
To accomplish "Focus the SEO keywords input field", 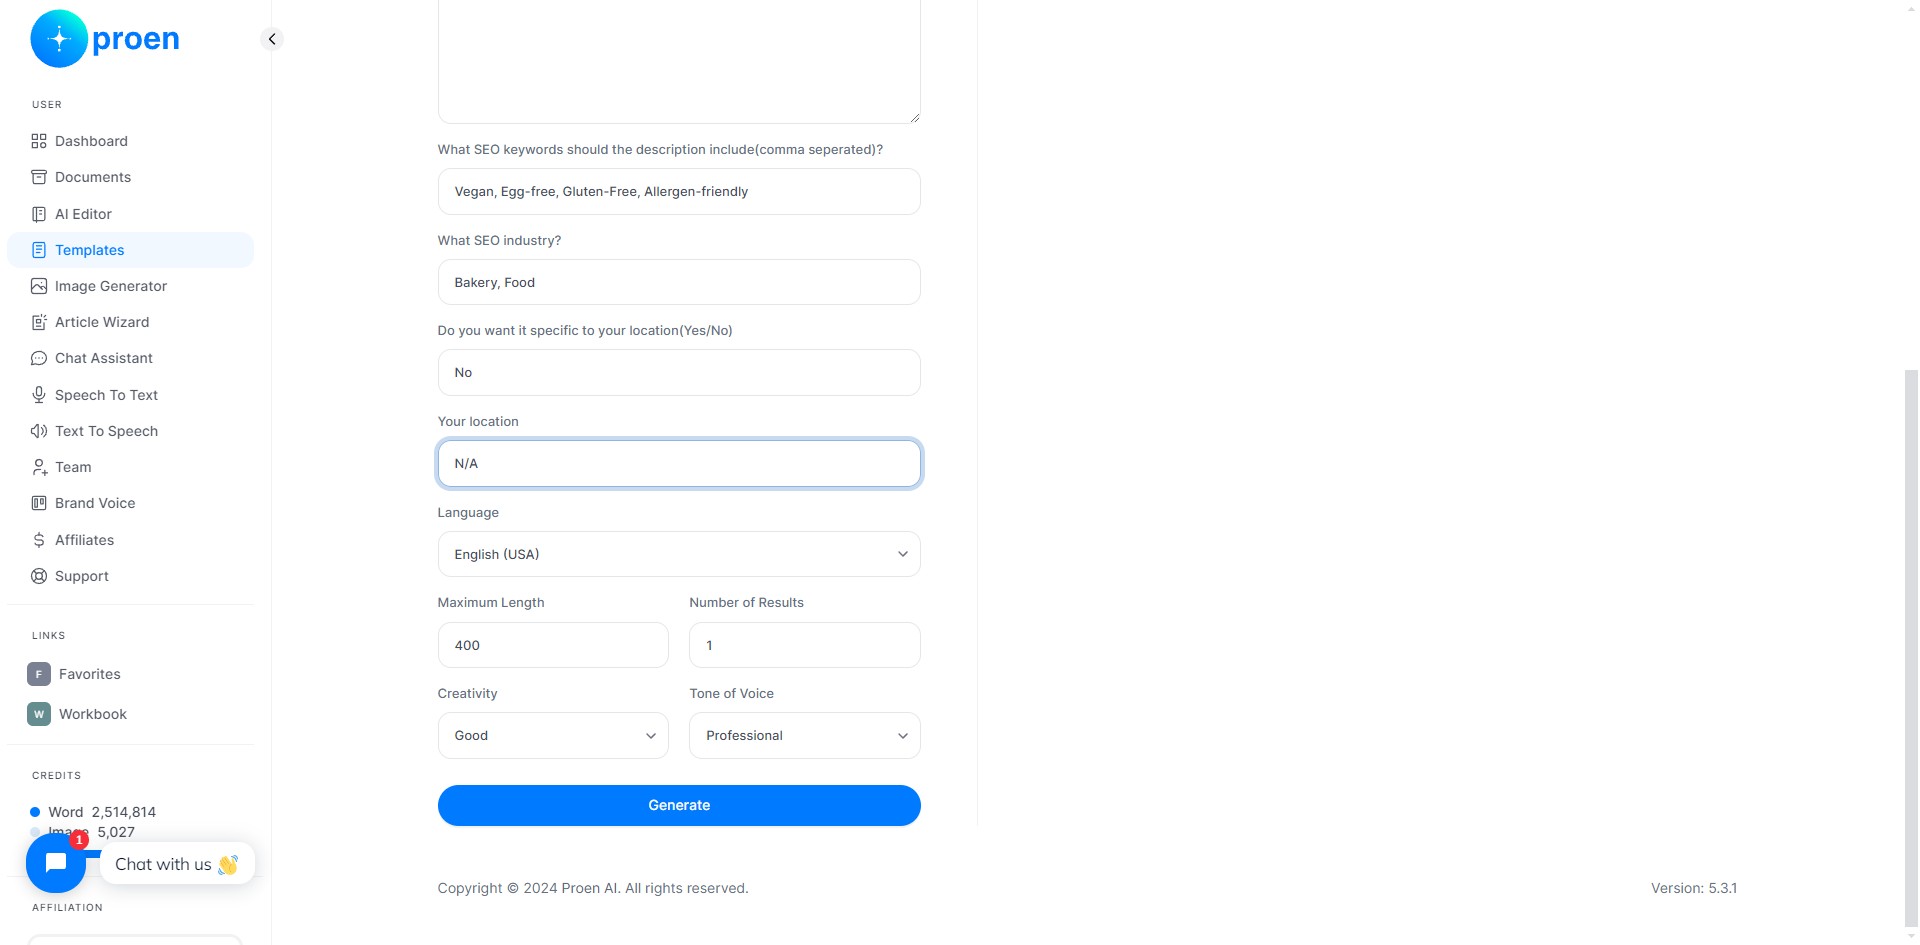I will click(679, 191).
